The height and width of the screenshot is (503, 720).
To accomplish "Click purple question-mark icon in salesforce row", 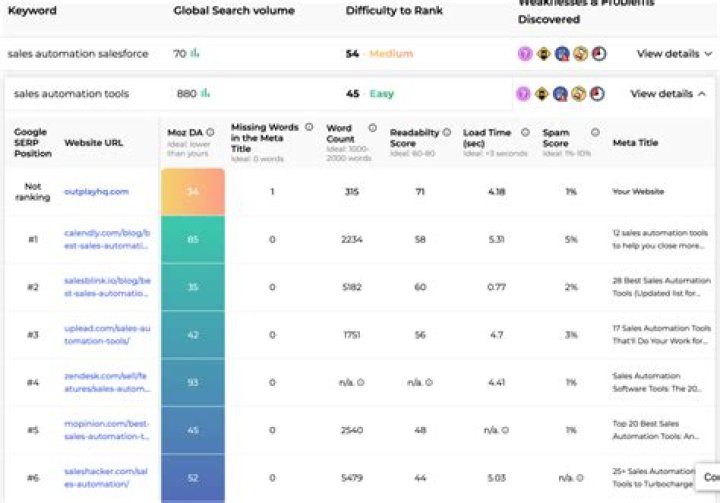I will 525,54.
